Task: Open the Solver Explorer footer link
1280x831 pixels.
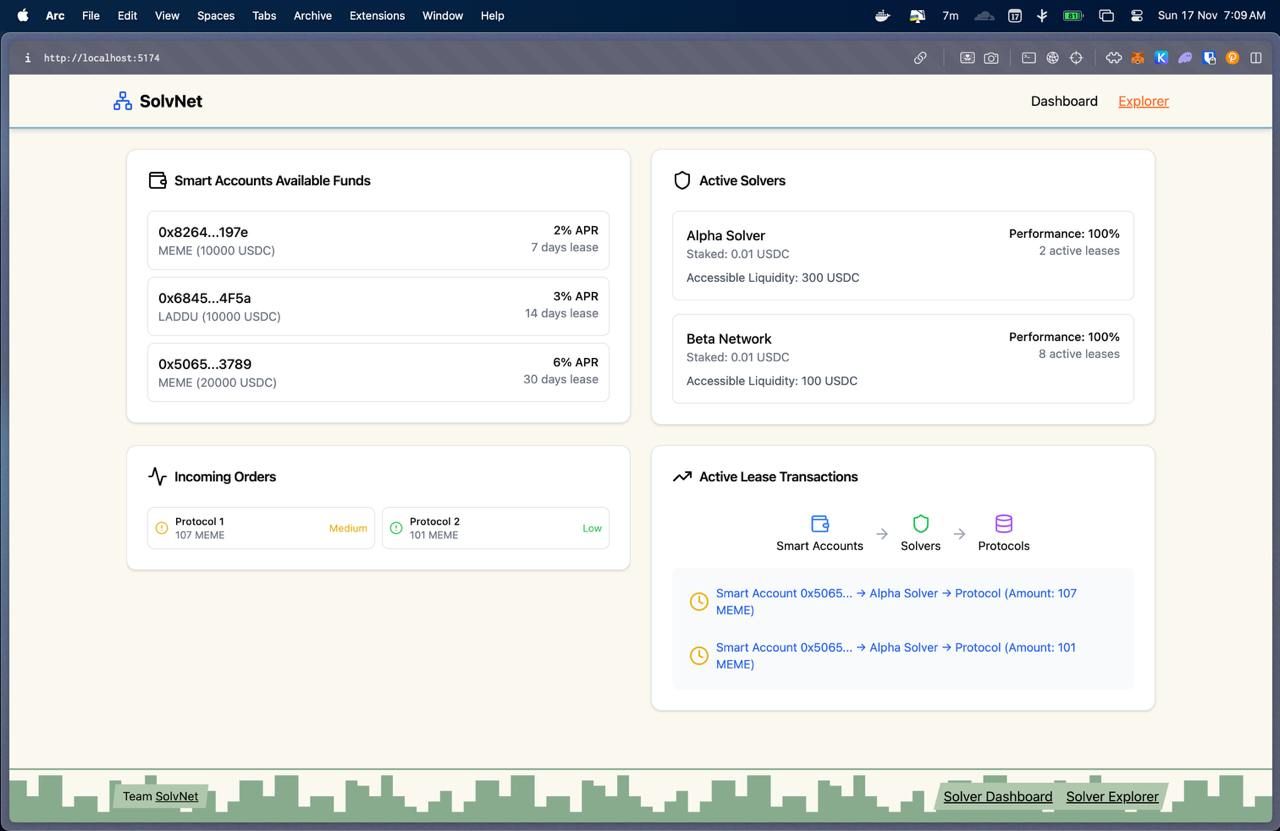Action: (1112, 796)
